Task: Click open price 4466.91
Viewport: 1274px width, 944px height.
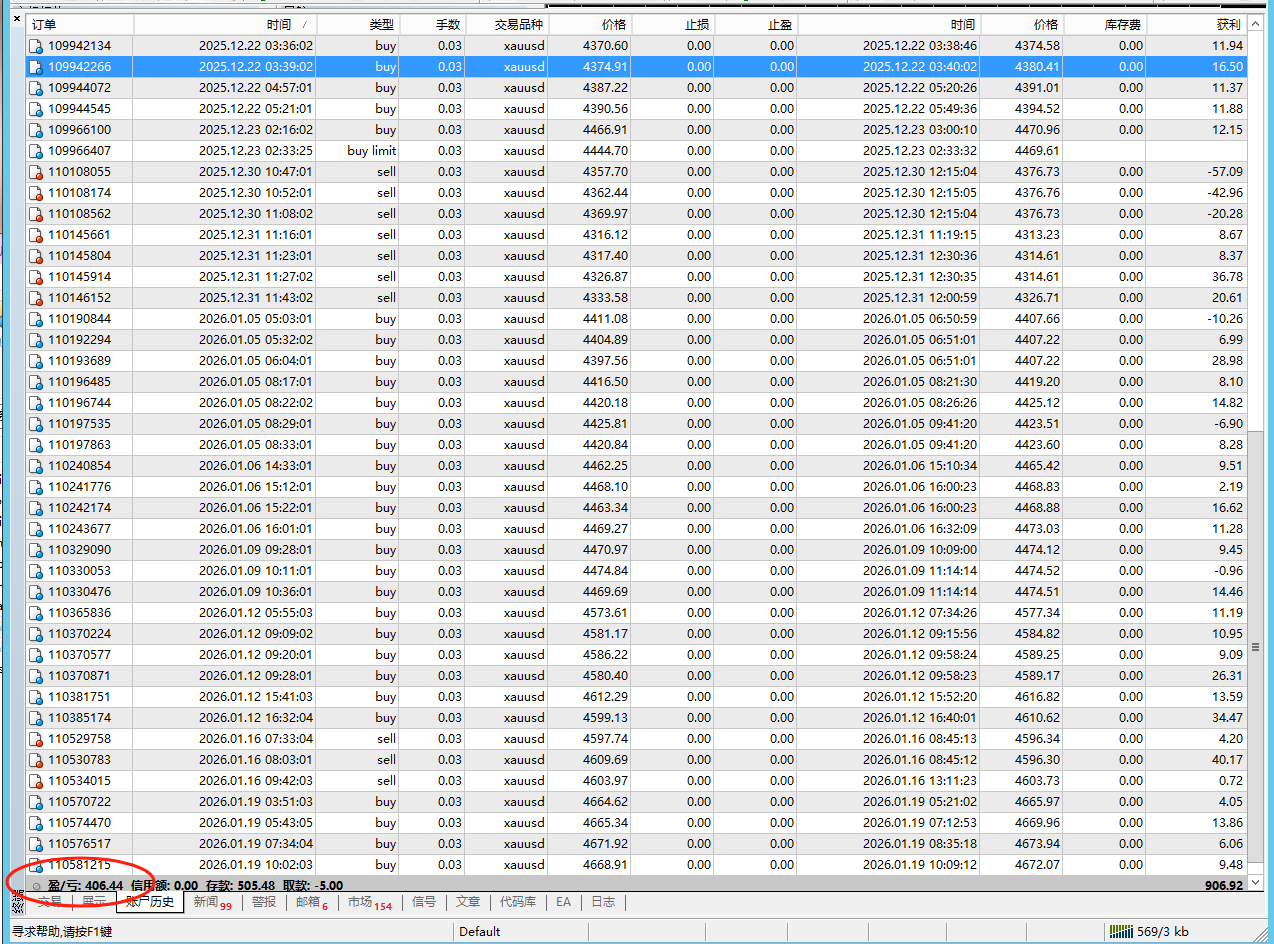Action: click(x=606, y=130)
